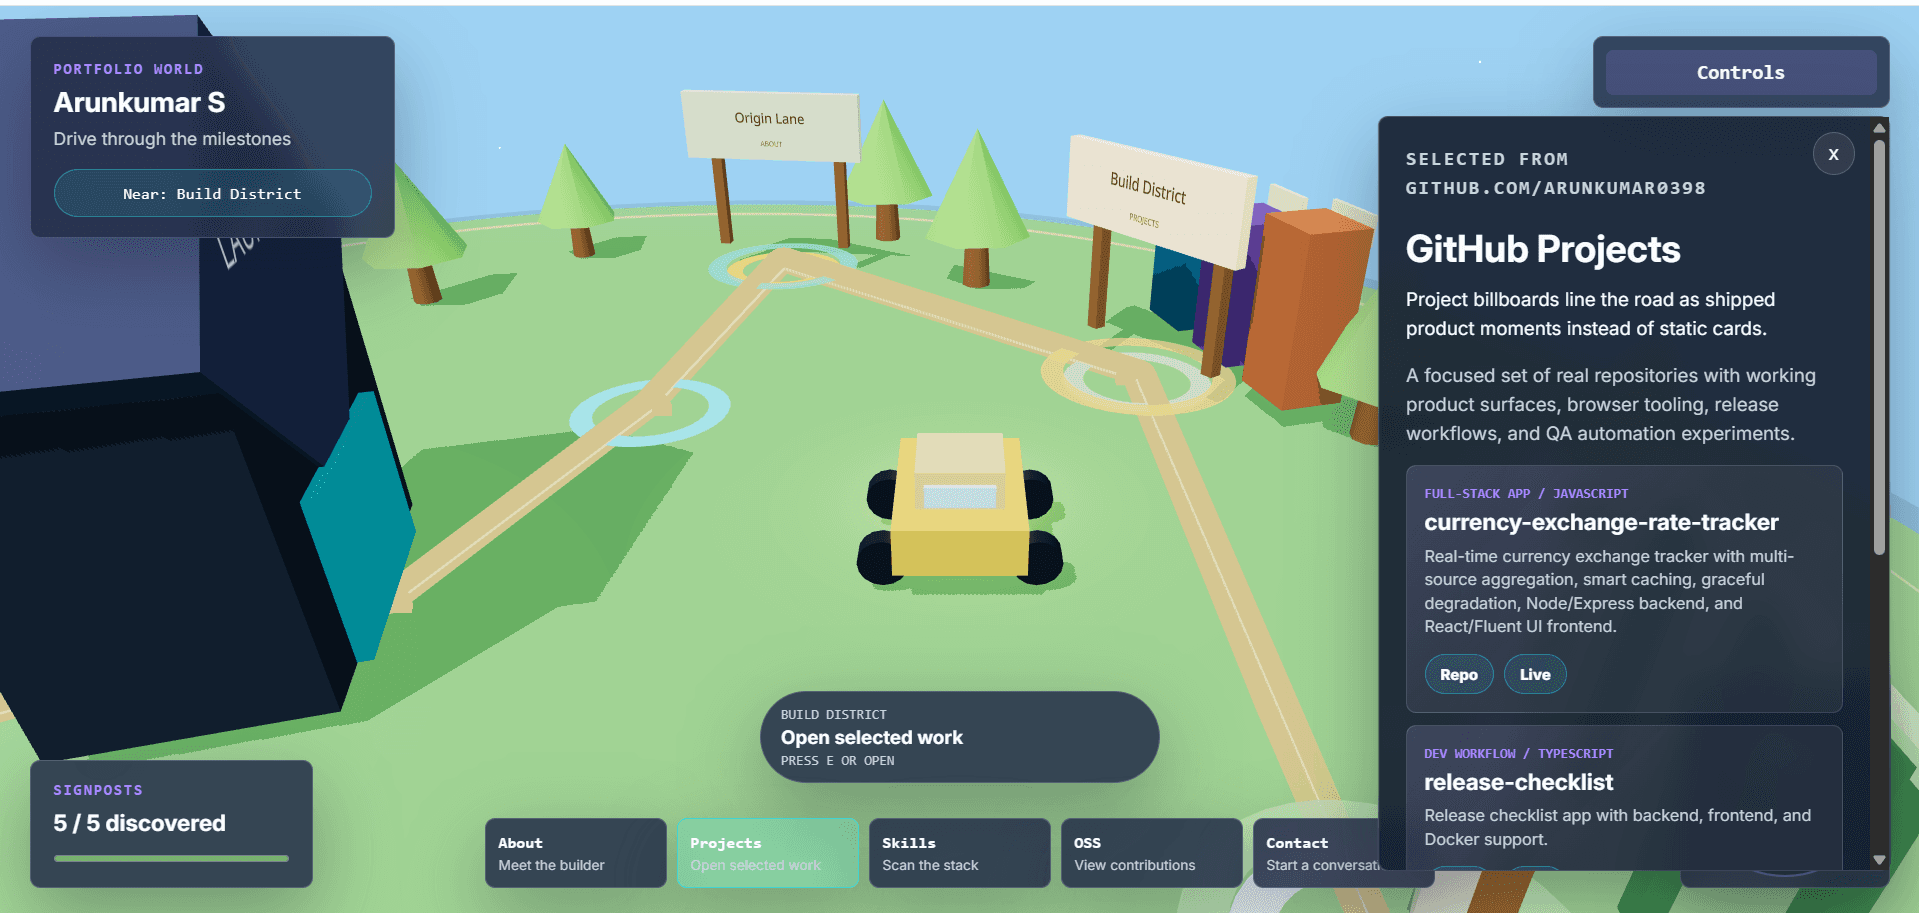Click the projects panel scrollbar thumb
The image size is (1919, 913).
pyautogui.click(x=1879, y=347)
